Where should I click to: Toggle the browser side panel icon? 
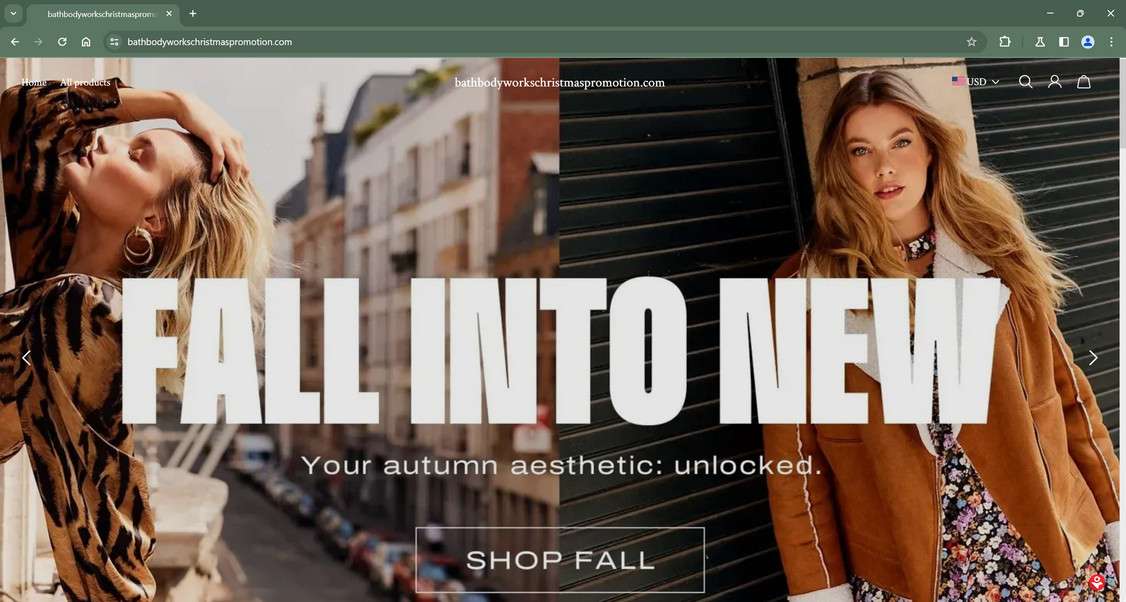pos(1064,42)
